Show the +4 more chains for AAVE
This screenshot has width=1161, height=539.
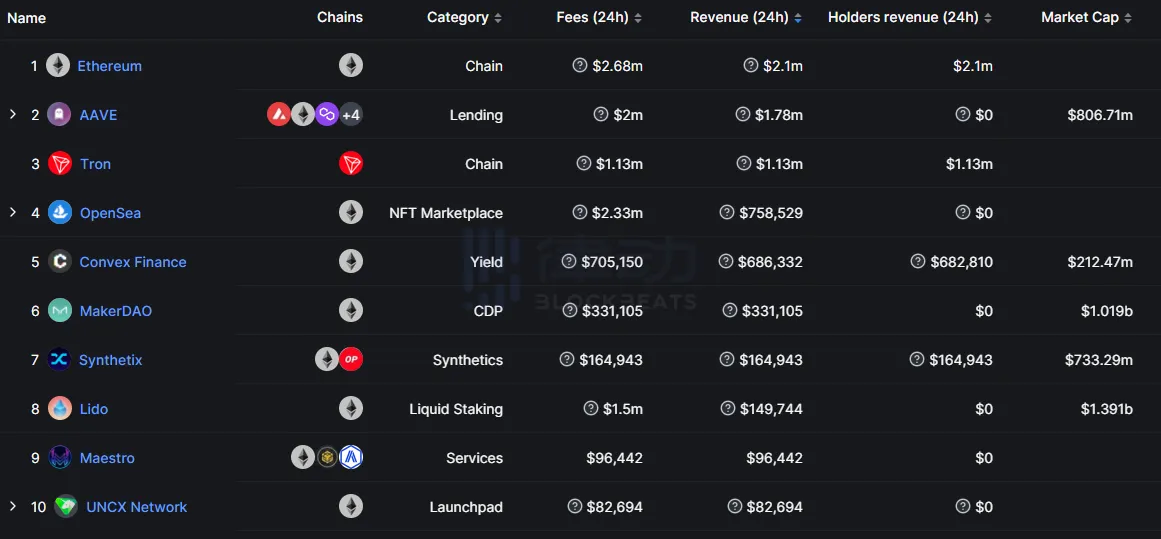point(351,115)
